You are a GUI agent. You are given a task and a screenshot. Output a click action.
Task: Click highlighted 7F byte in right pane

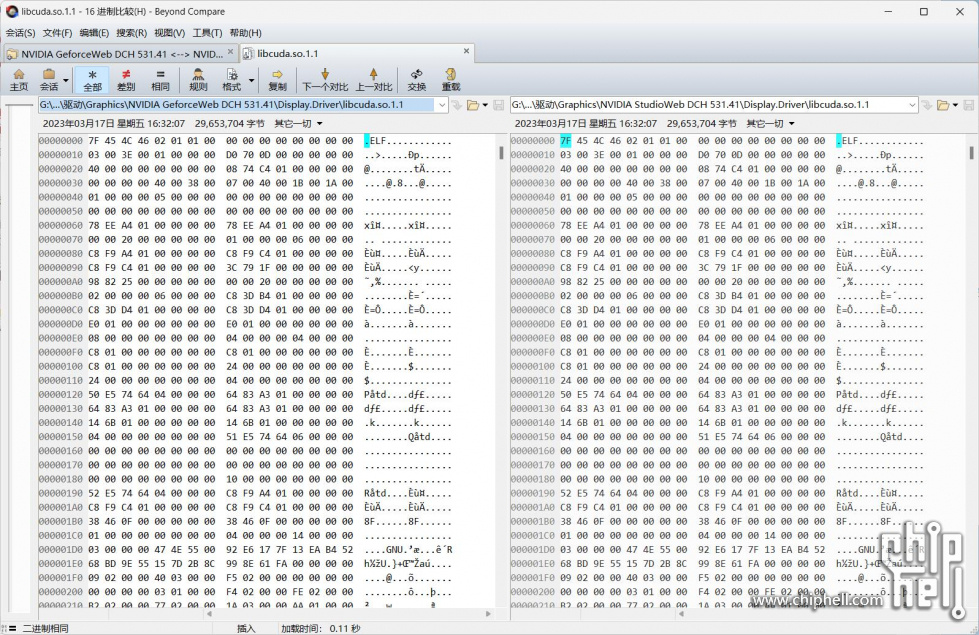tap(566, 141)
